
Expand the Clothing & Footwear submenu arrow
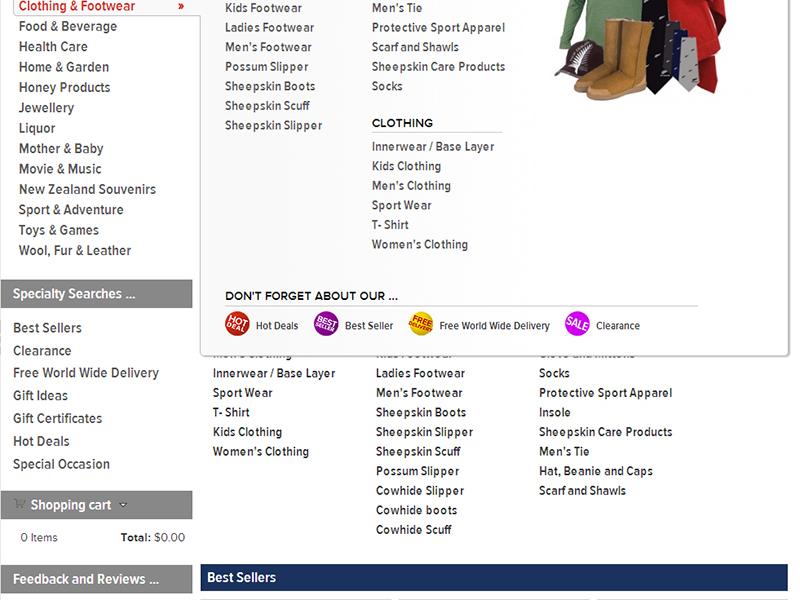click(181, 7)
